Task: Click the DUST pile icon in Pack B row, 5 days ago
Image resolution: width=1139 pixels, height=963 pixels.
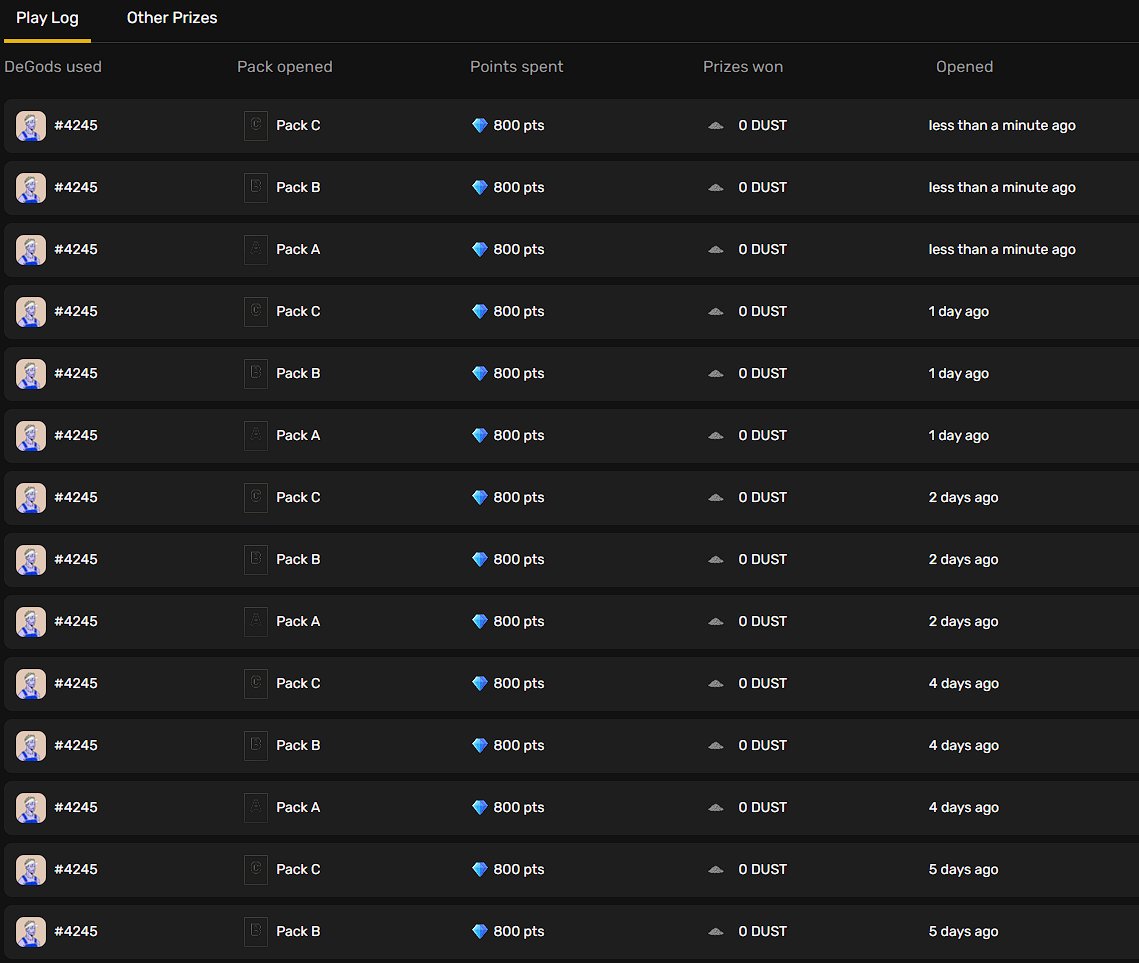Action: pos(716,931)
